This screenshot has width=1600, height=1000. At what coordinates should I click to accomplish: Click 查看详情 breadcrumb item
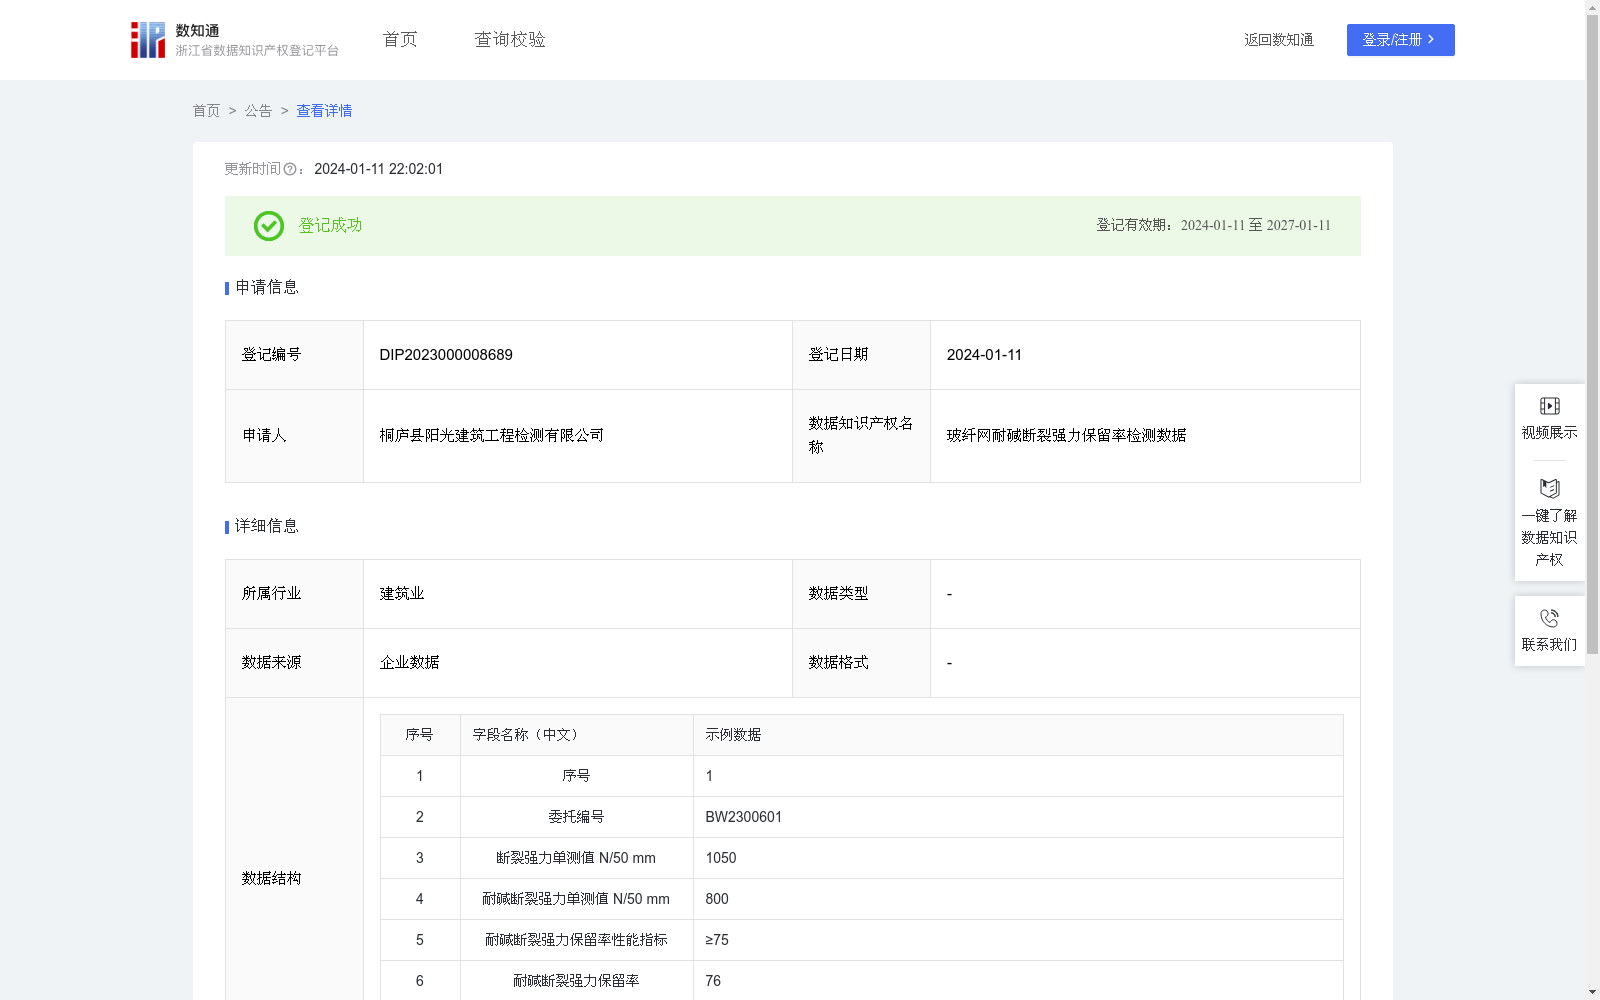pos(324,111)
